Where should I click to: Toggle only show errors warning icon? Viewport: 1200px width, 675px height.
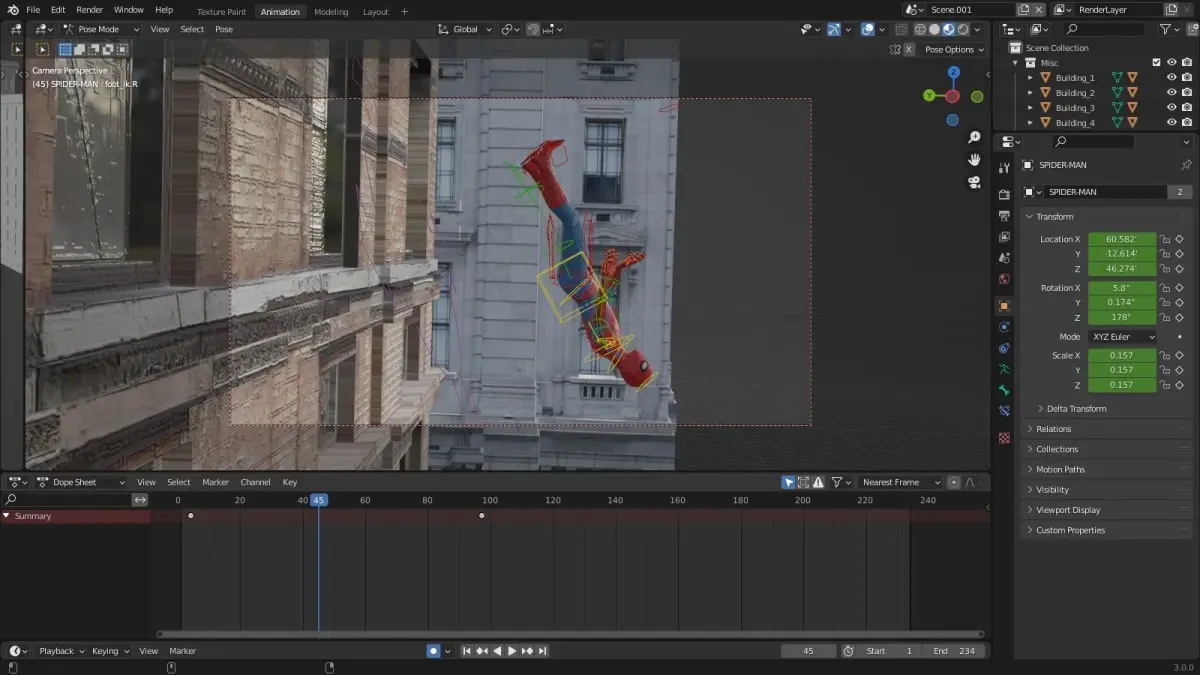[x=817, y=482]
